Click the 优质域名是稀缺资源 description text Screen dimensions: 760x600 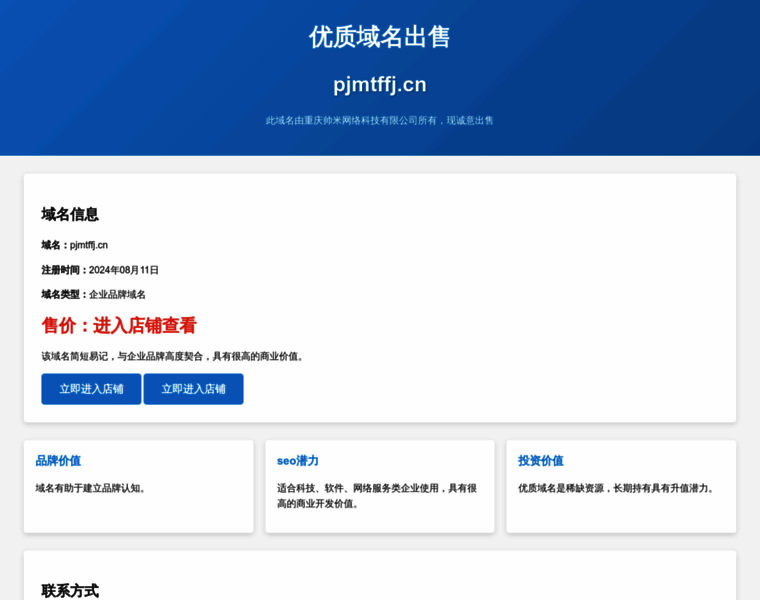click(x=617, y=488)
